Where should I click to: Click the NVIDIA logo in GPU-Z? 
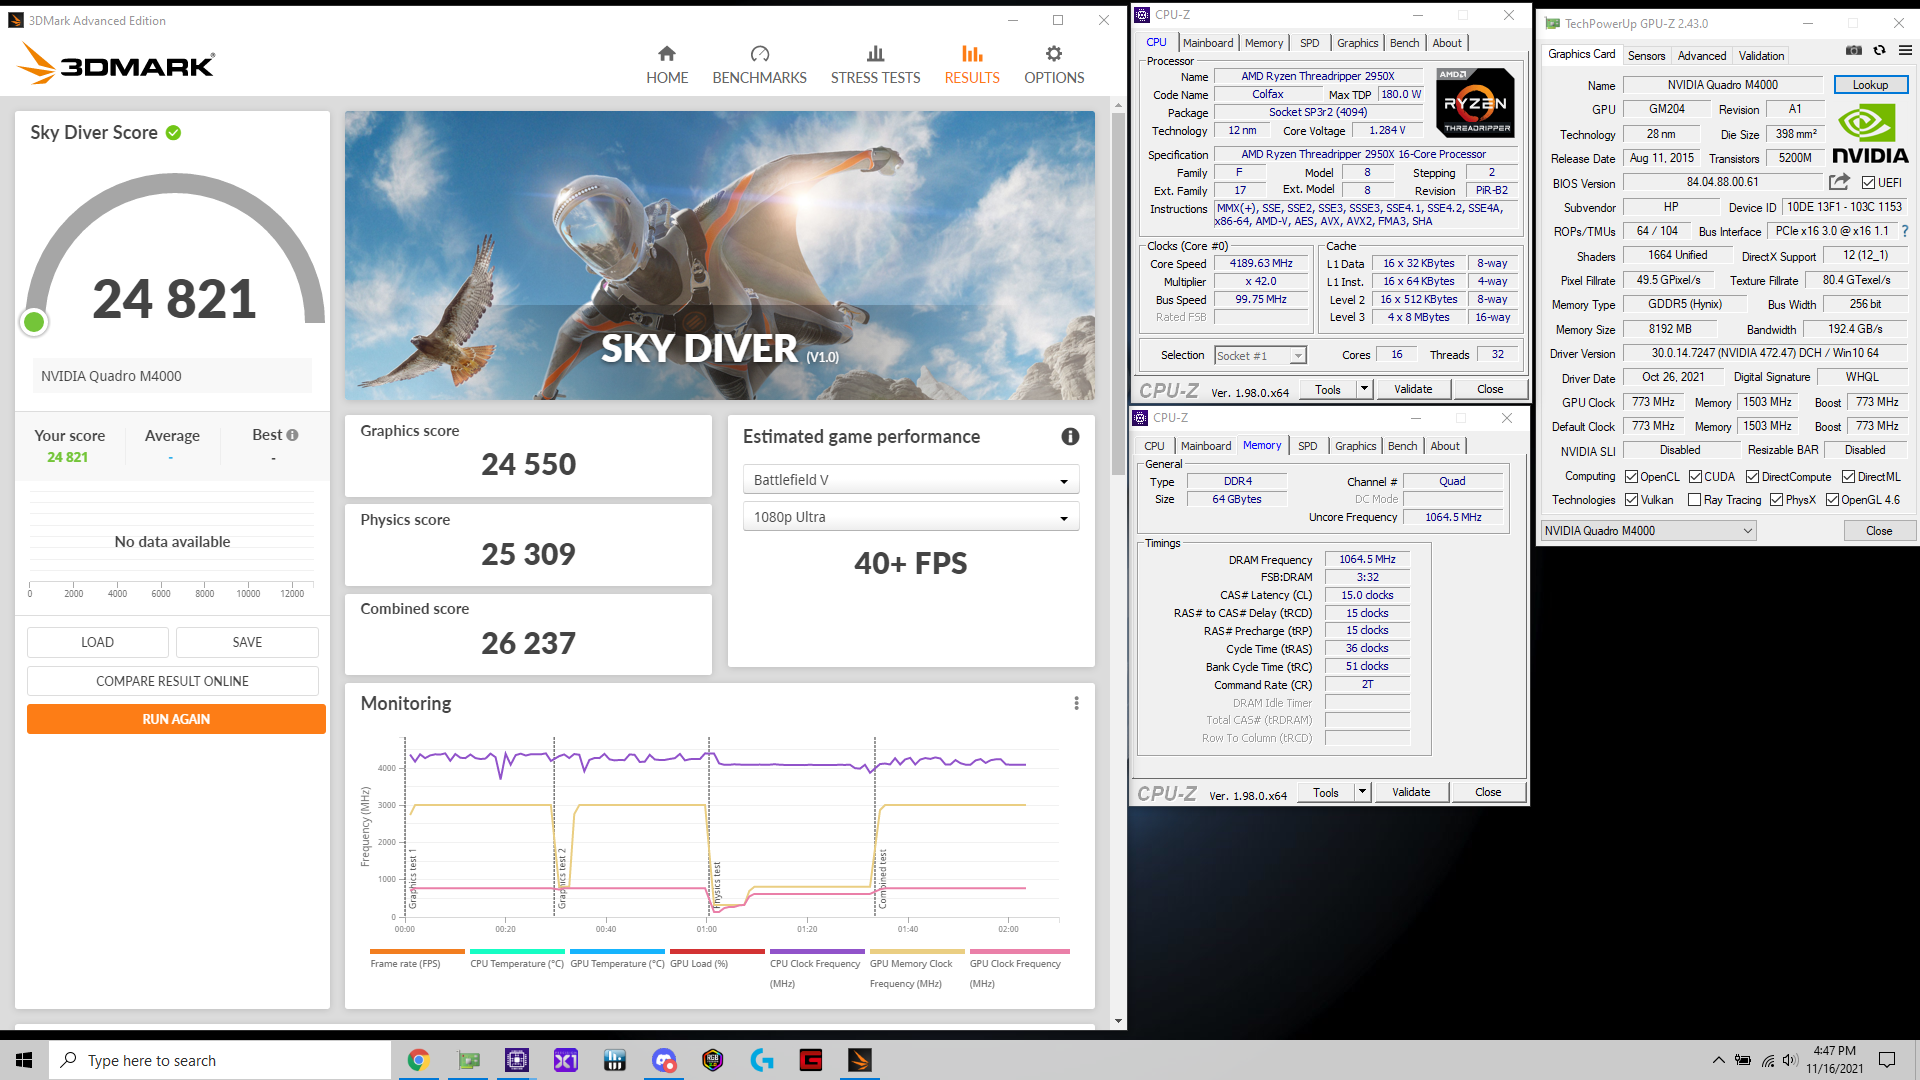click(1870, 134)
